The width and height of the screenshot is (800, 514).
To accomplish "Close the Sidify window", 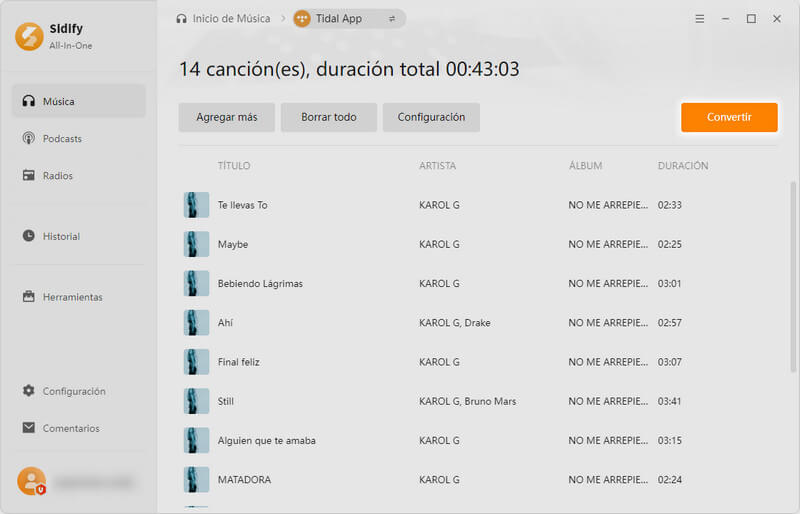I will (777, 19).
